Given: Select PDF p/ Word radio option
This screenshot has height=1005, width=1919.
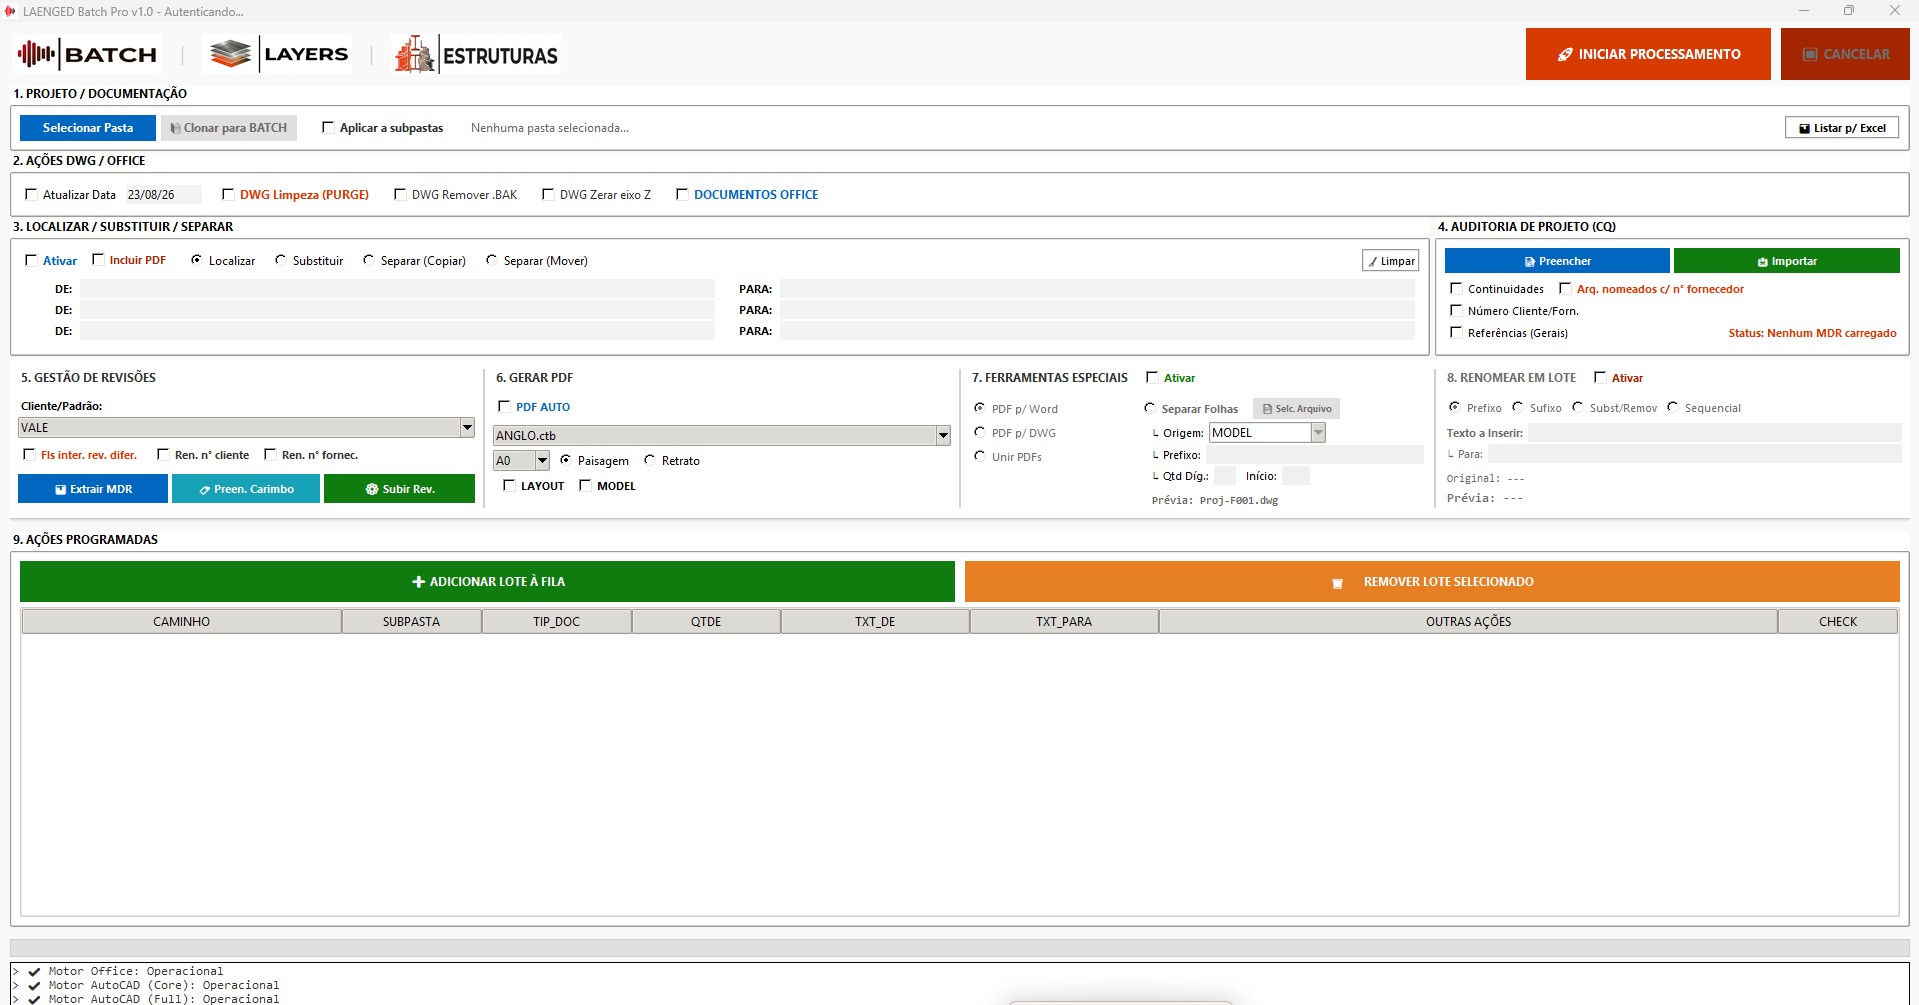Looking at the screenshot, I should [x=980, y=408].
